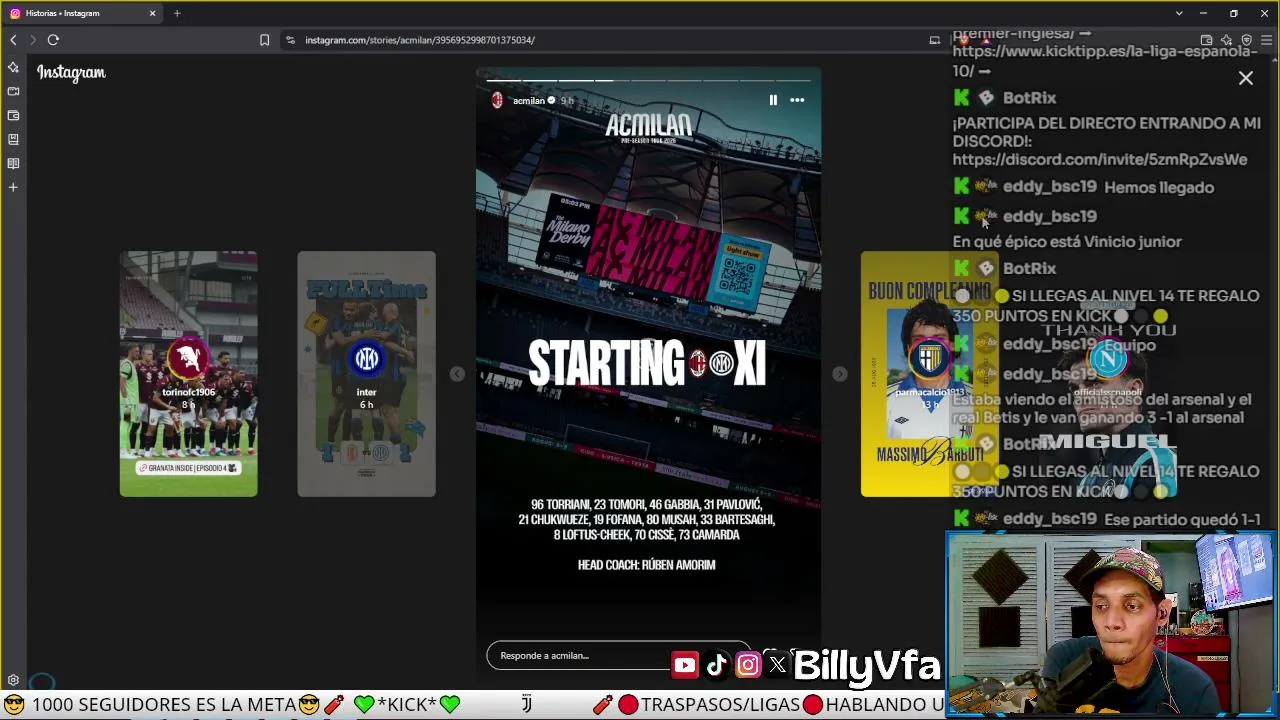Go forward in the browser
This screenshot has width=1280, height=720.
coord(32,40)
